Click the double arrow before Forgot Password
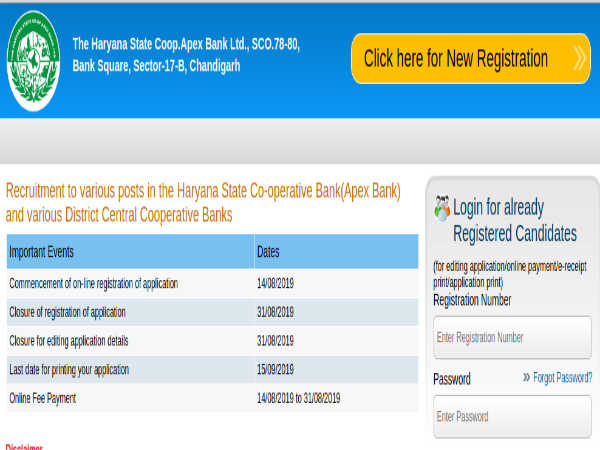This screenshot has height=450, width=600. [x=526, y=378]
